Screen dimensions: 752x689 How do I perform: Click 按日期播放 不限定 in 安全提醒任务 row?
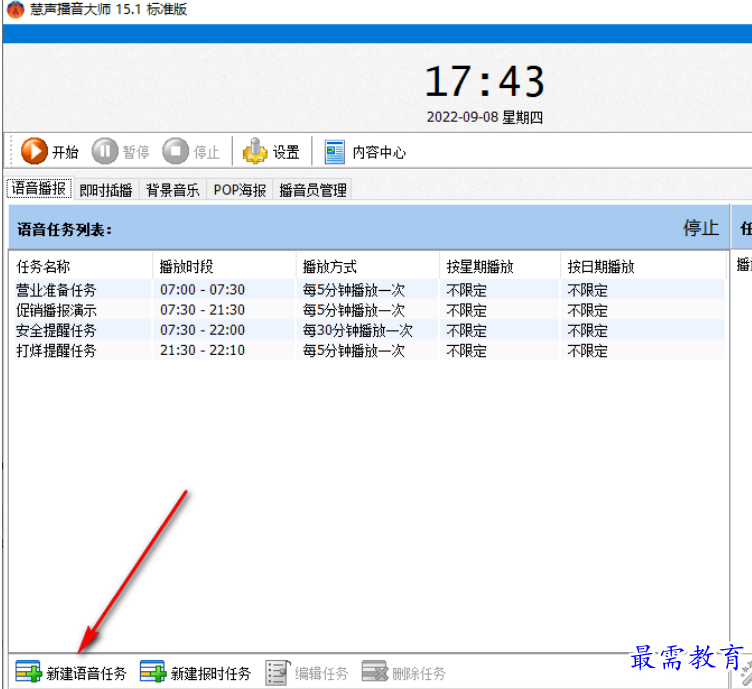coord(588,330)
